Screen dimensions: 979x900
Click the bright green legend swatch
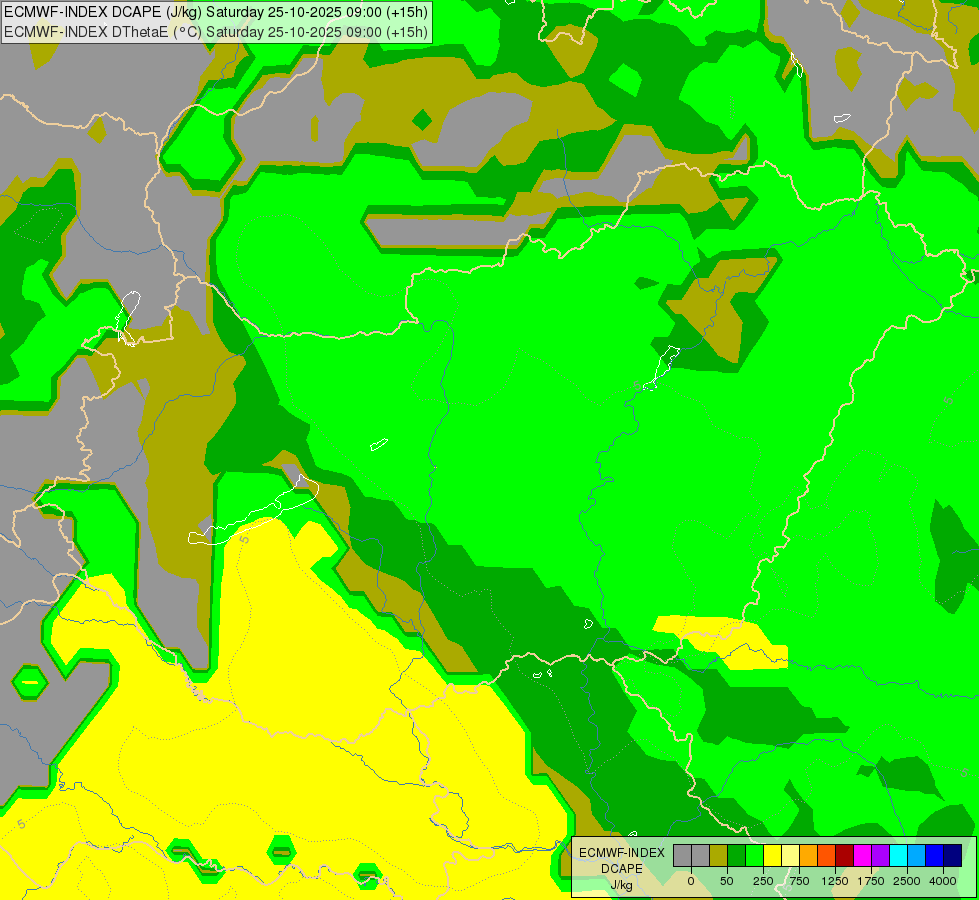(754, 855)
